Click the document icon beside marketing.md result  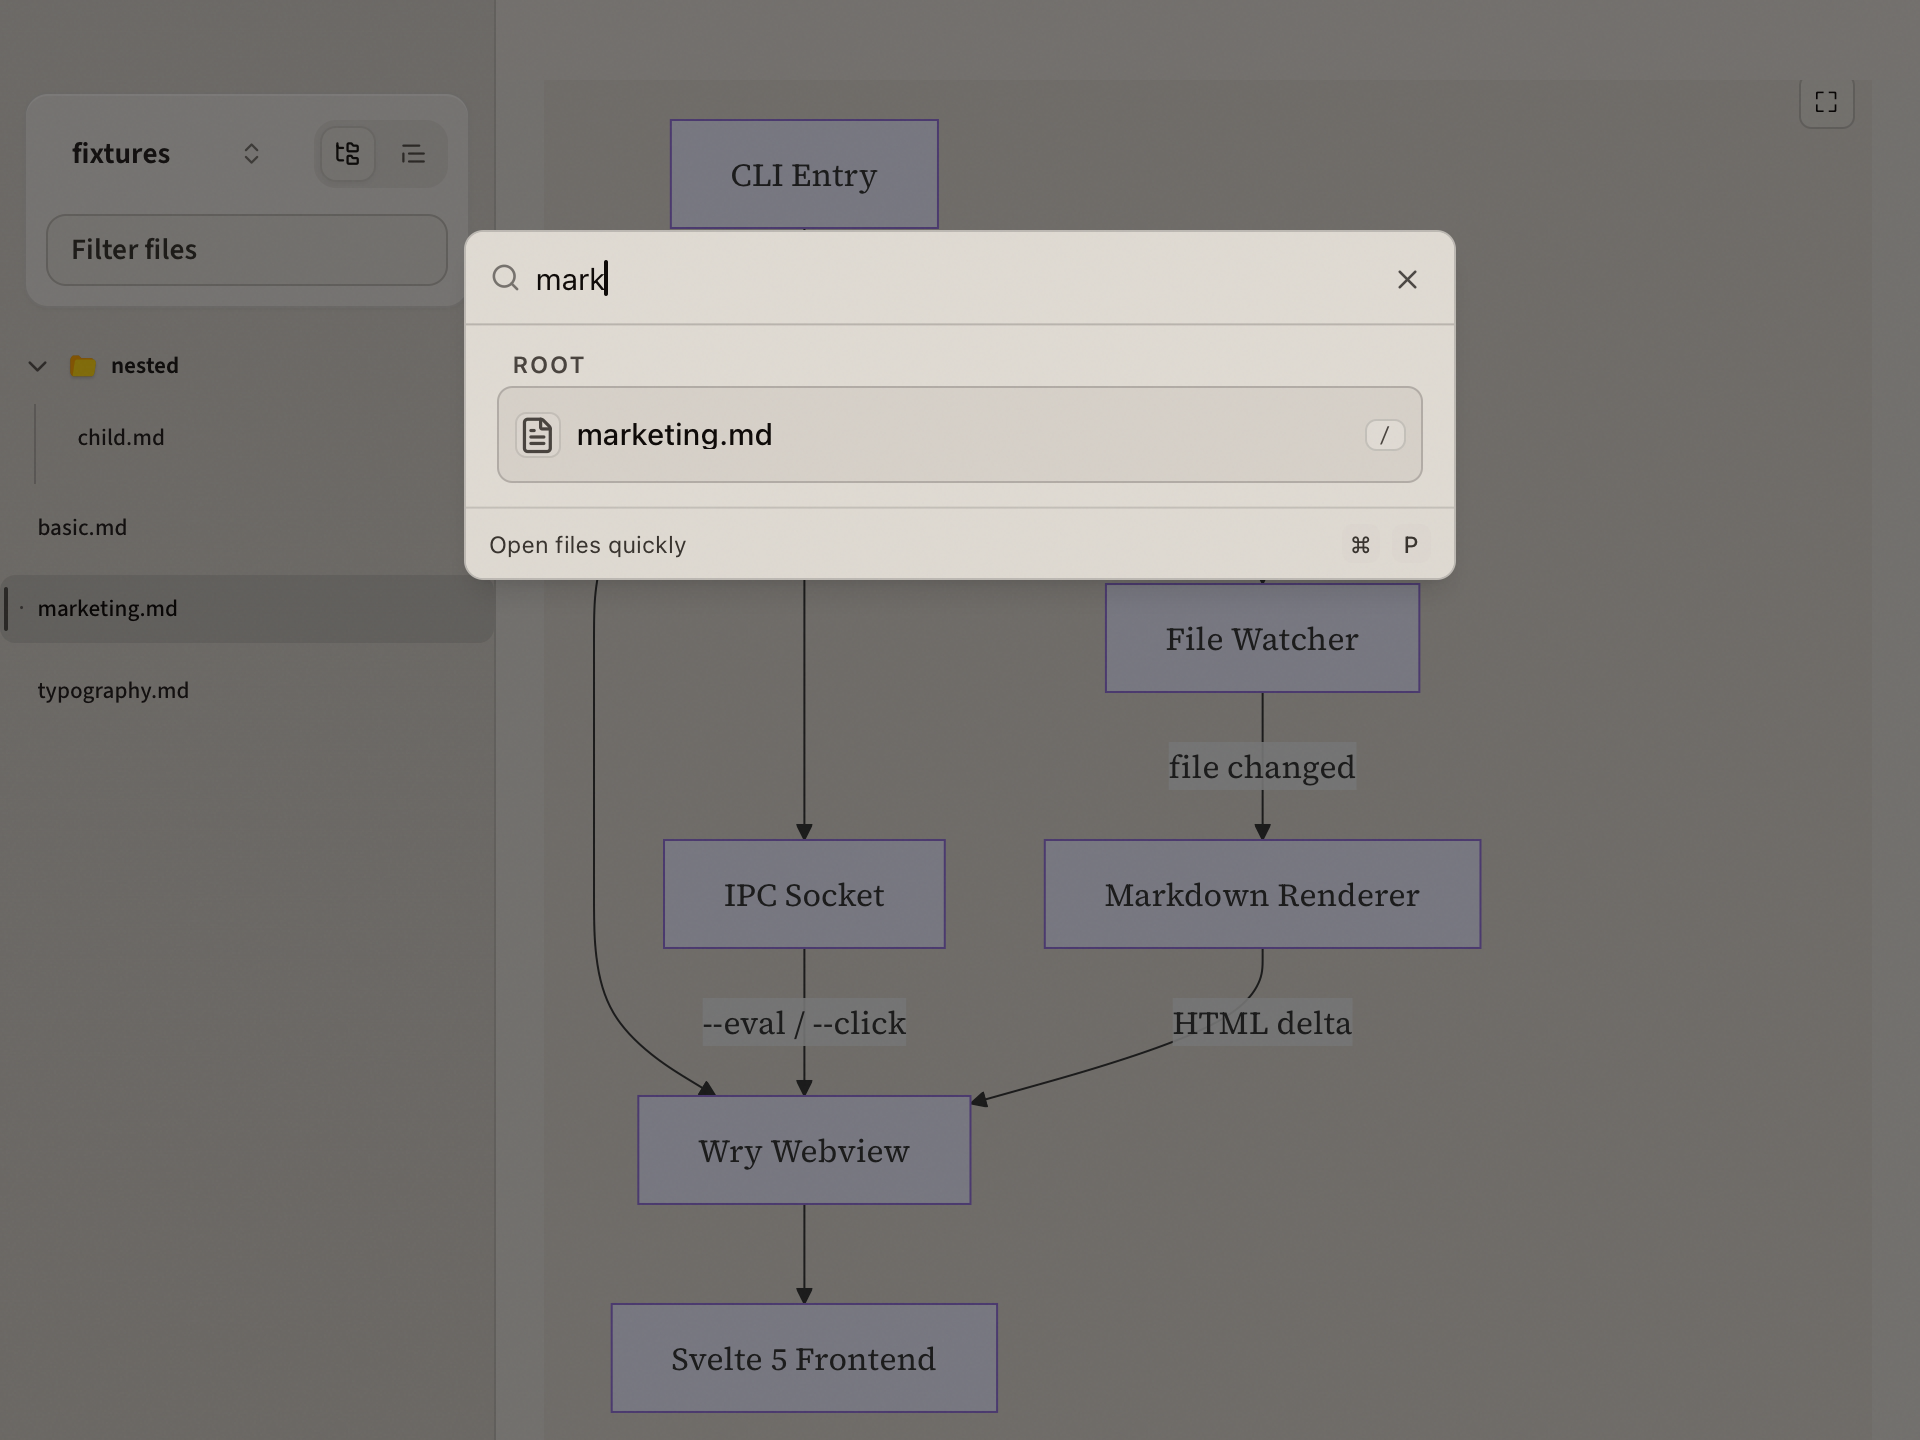pyautogui.click(x=538, y=434)
